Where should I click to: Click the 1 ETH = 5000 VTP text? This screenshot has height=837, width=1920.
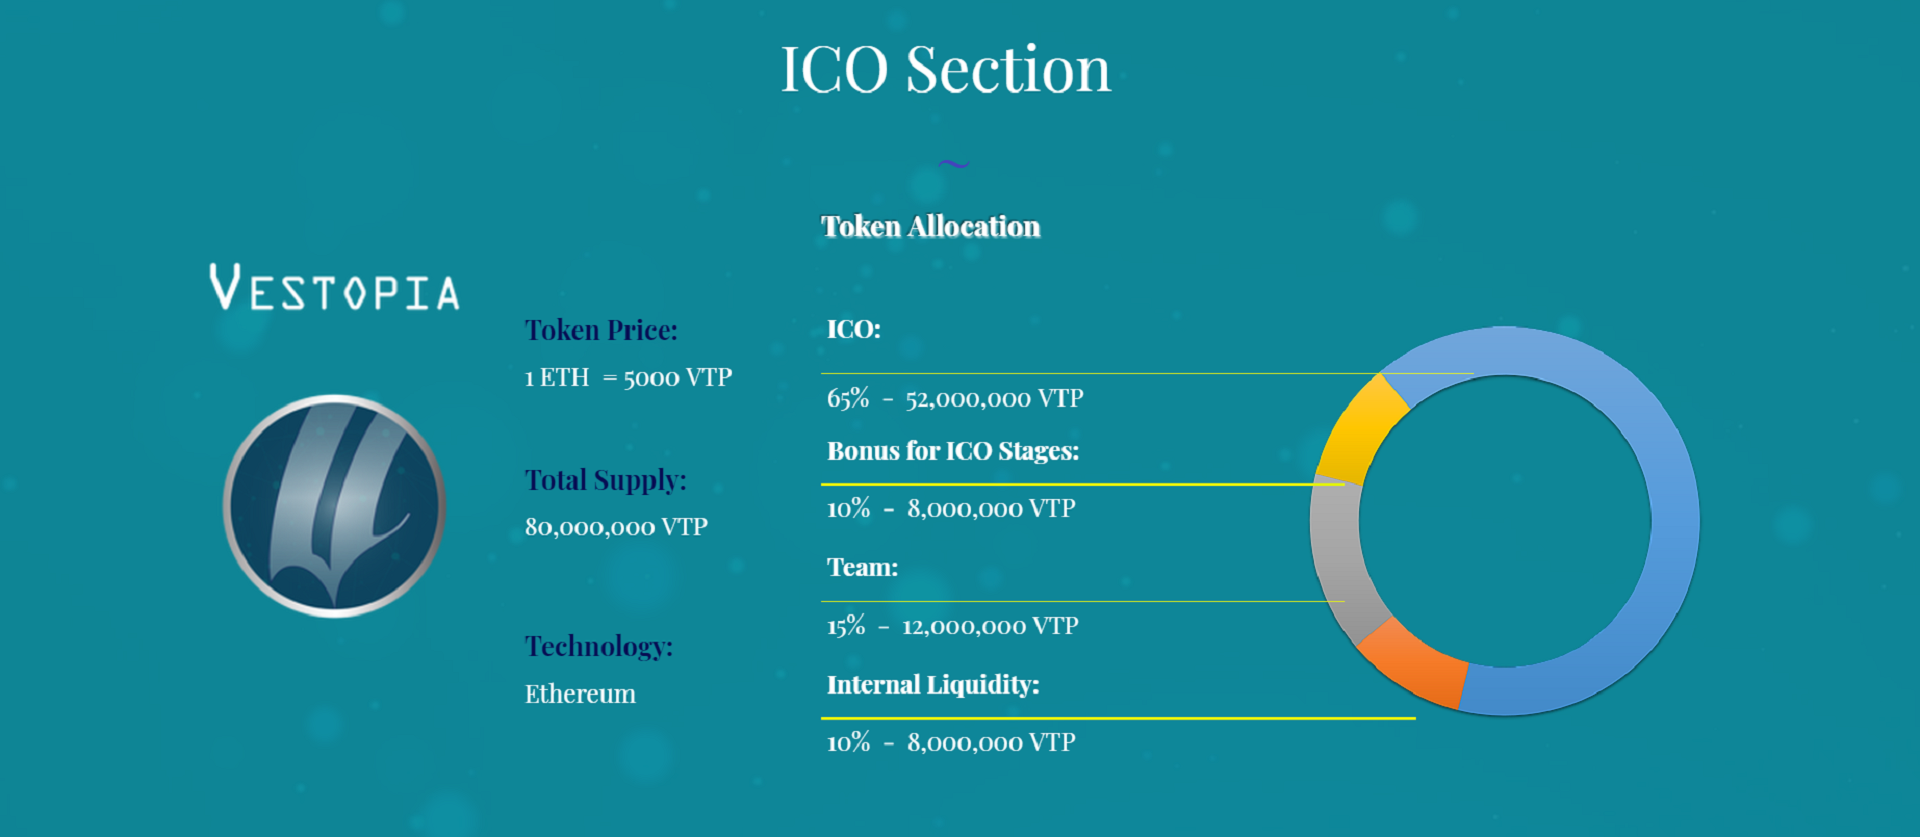(x=628, y=378)
